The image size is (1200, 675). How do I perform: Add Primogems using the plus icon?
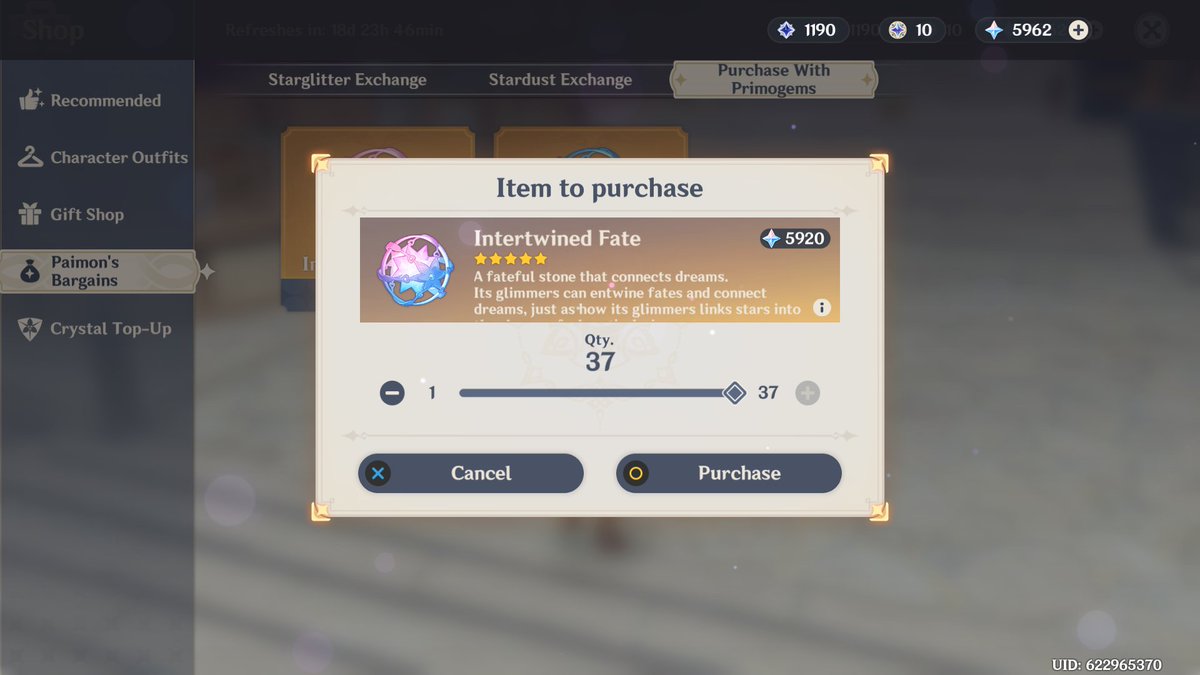pyautogui.click(x=1078, y=30)
